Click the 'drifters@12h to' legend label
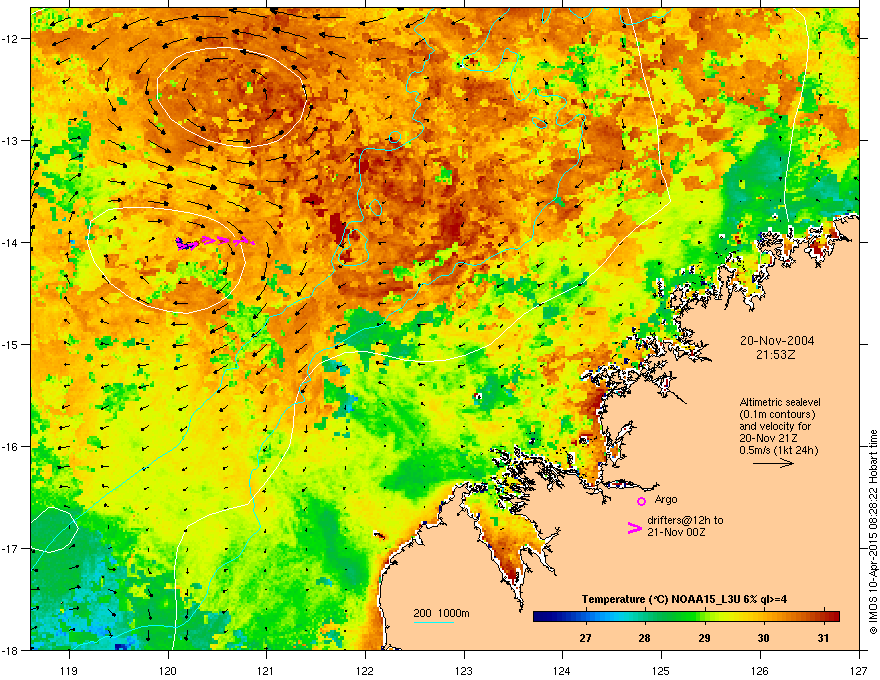880x680 pixels. click(x=685, y=520)
